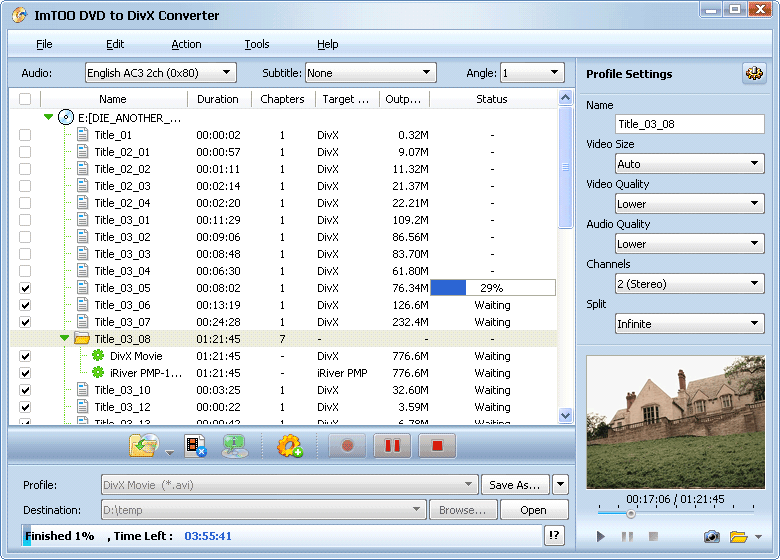Stop the conversion with the red stop button
The image size is (780, 560).
437,446
